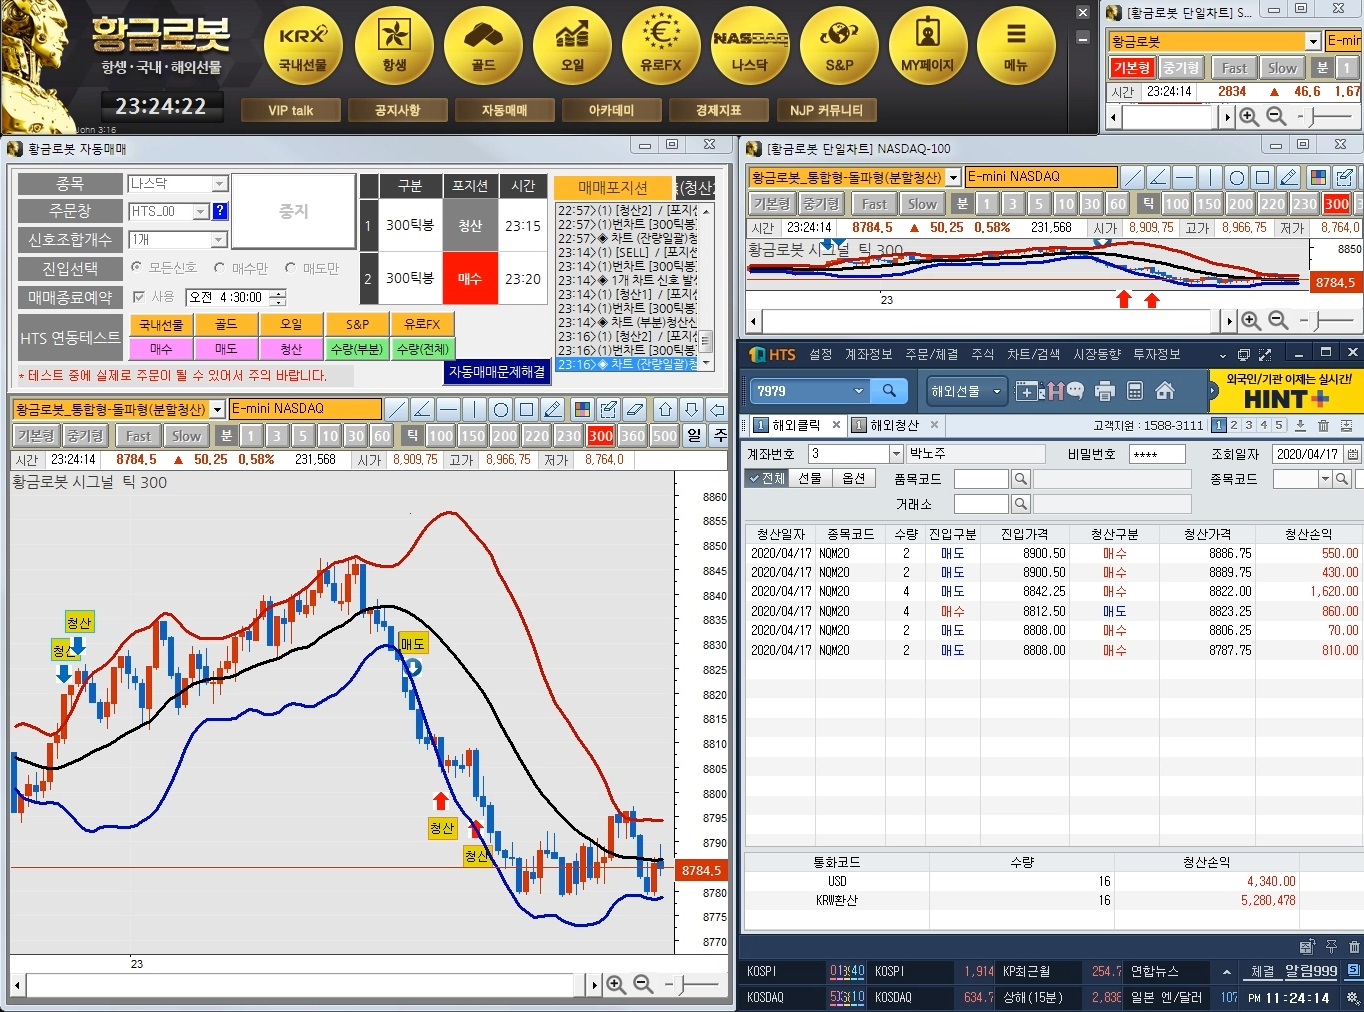Toggle the 전체 filter in HTS

coord(766,478)
